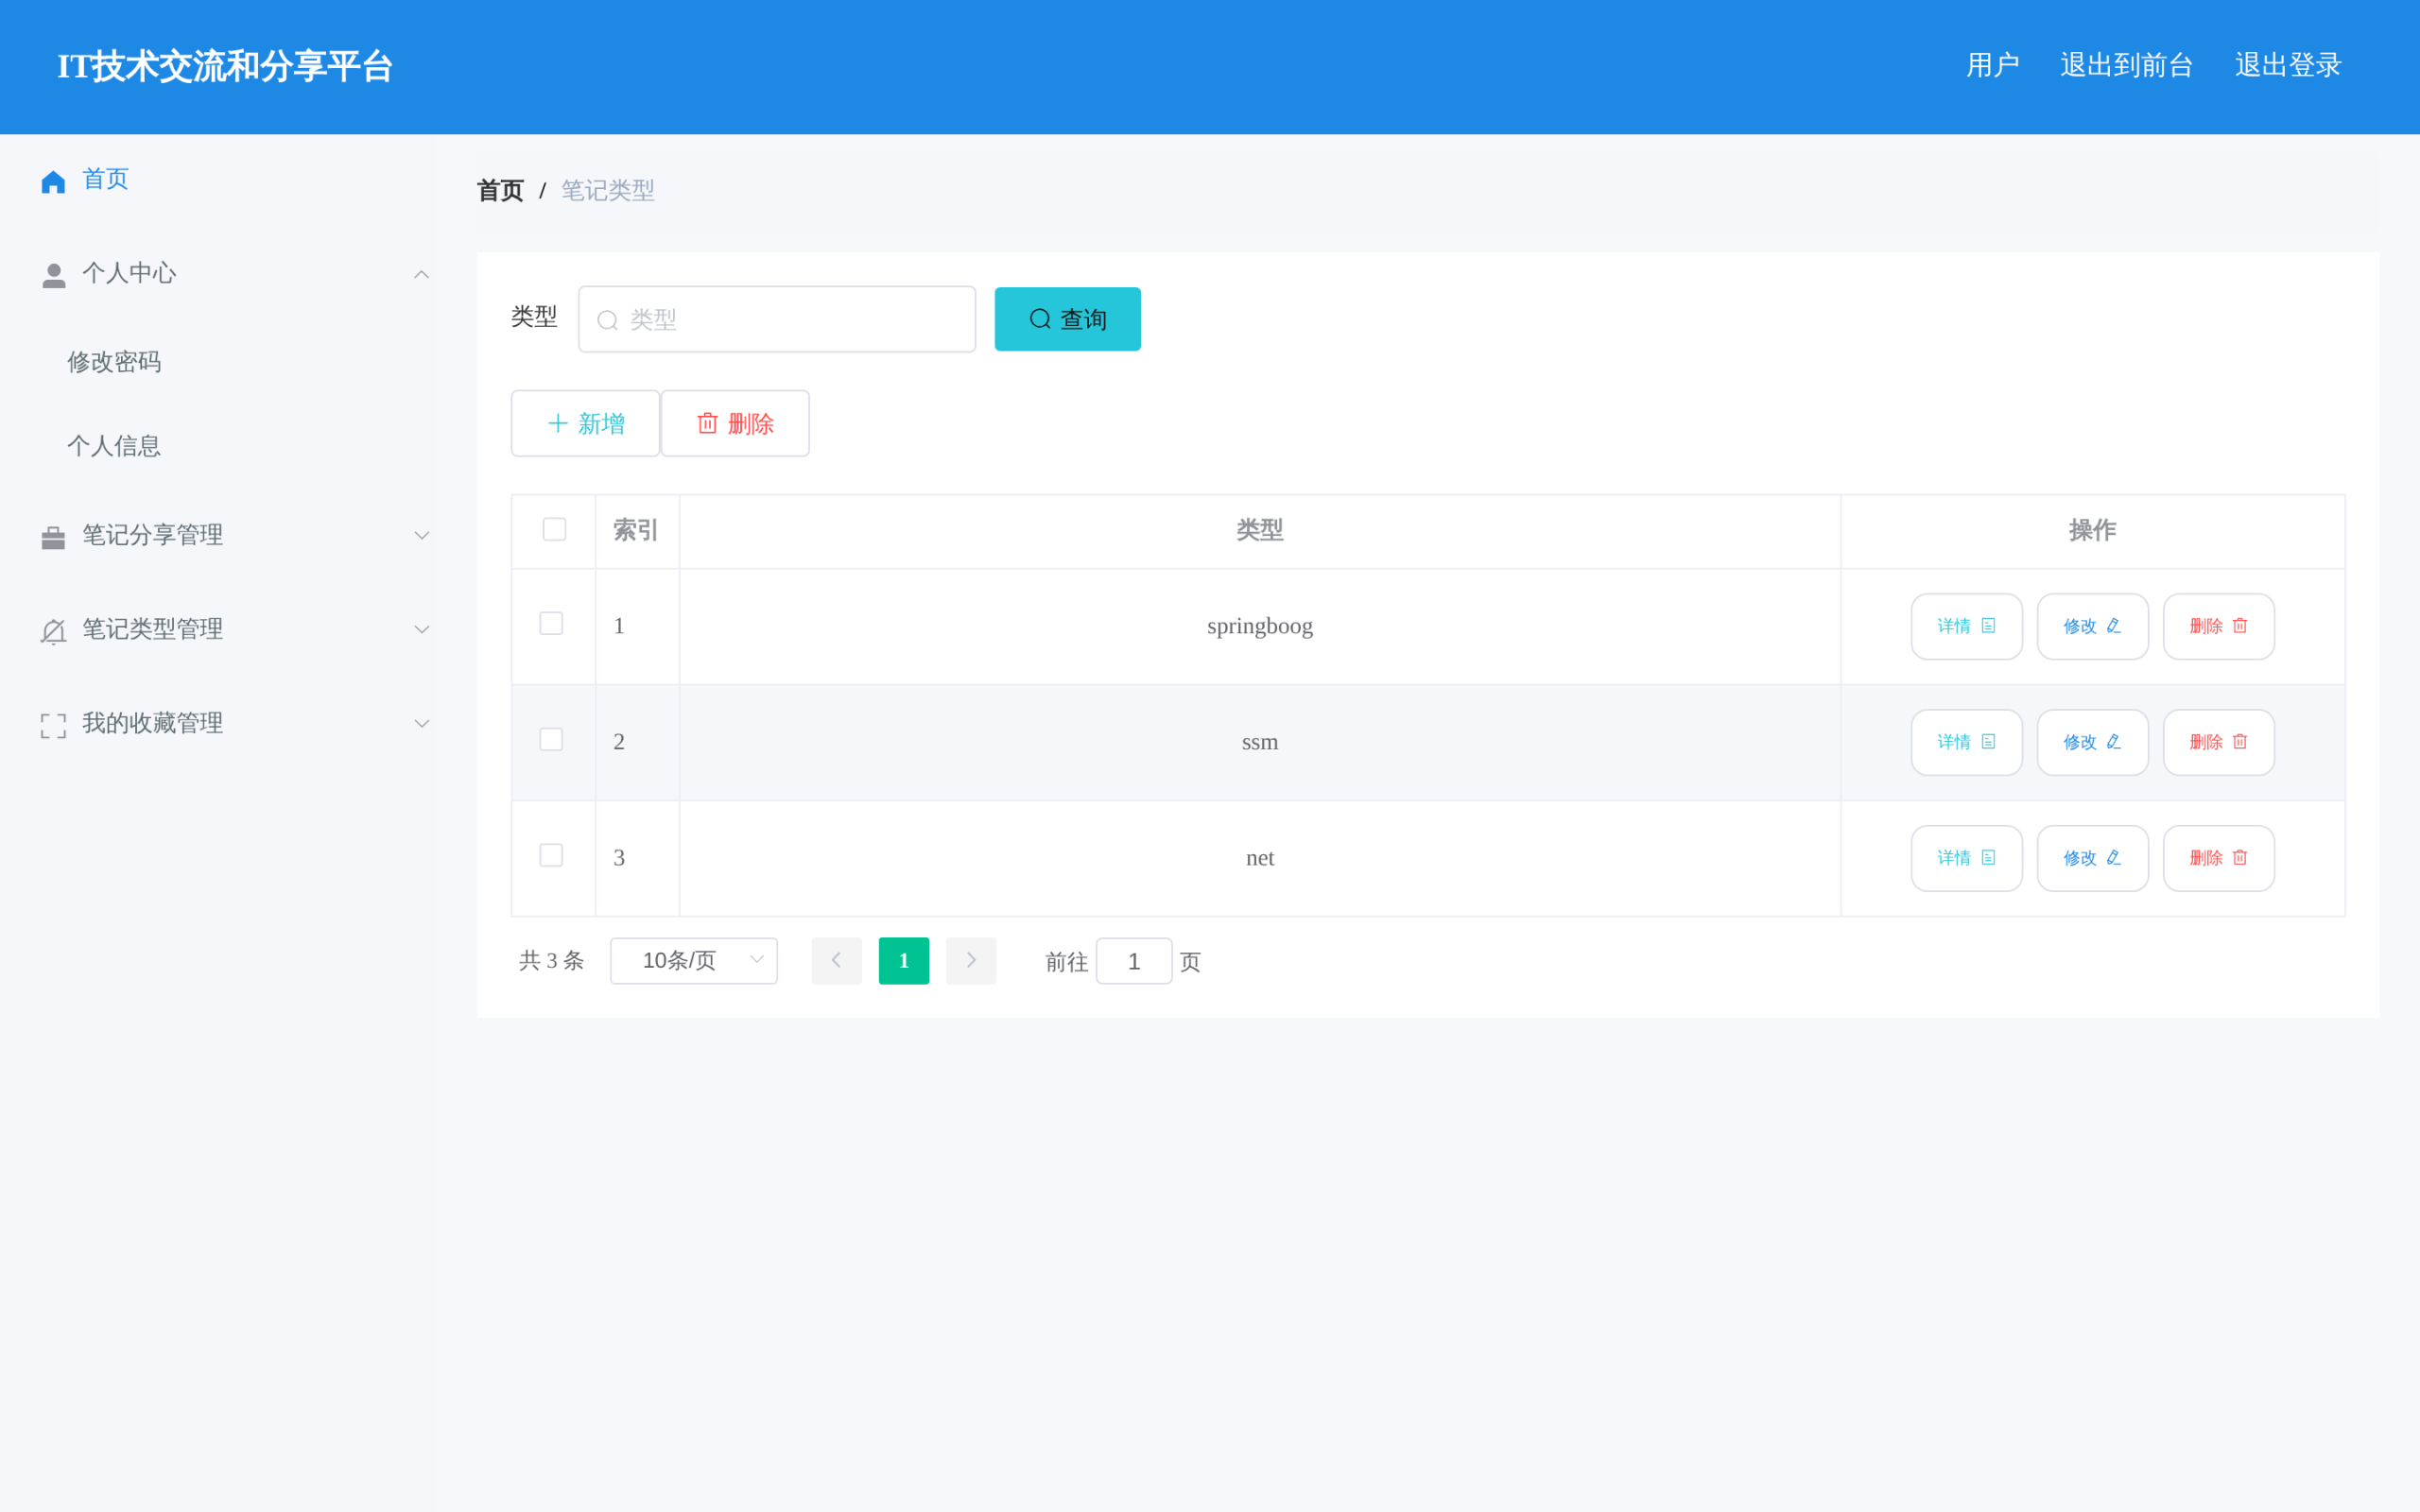Image resolution: width=2420 pixels, height=1512 pixels.
Task: Select page 1 in pagination
Action: pos(903,960)
